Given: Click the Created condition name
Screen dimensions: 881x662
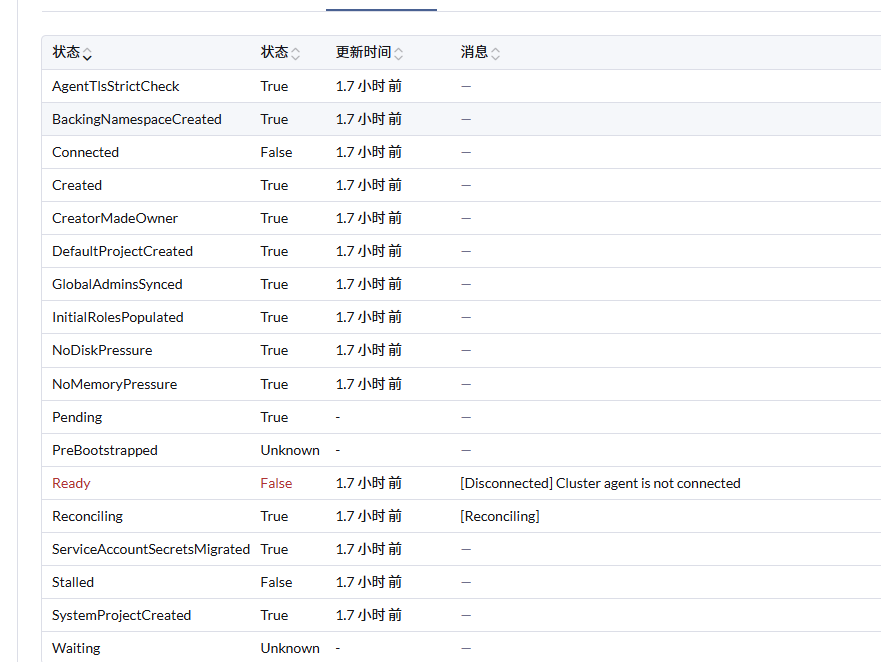Looking at the screenshot, I should point(77,185).
